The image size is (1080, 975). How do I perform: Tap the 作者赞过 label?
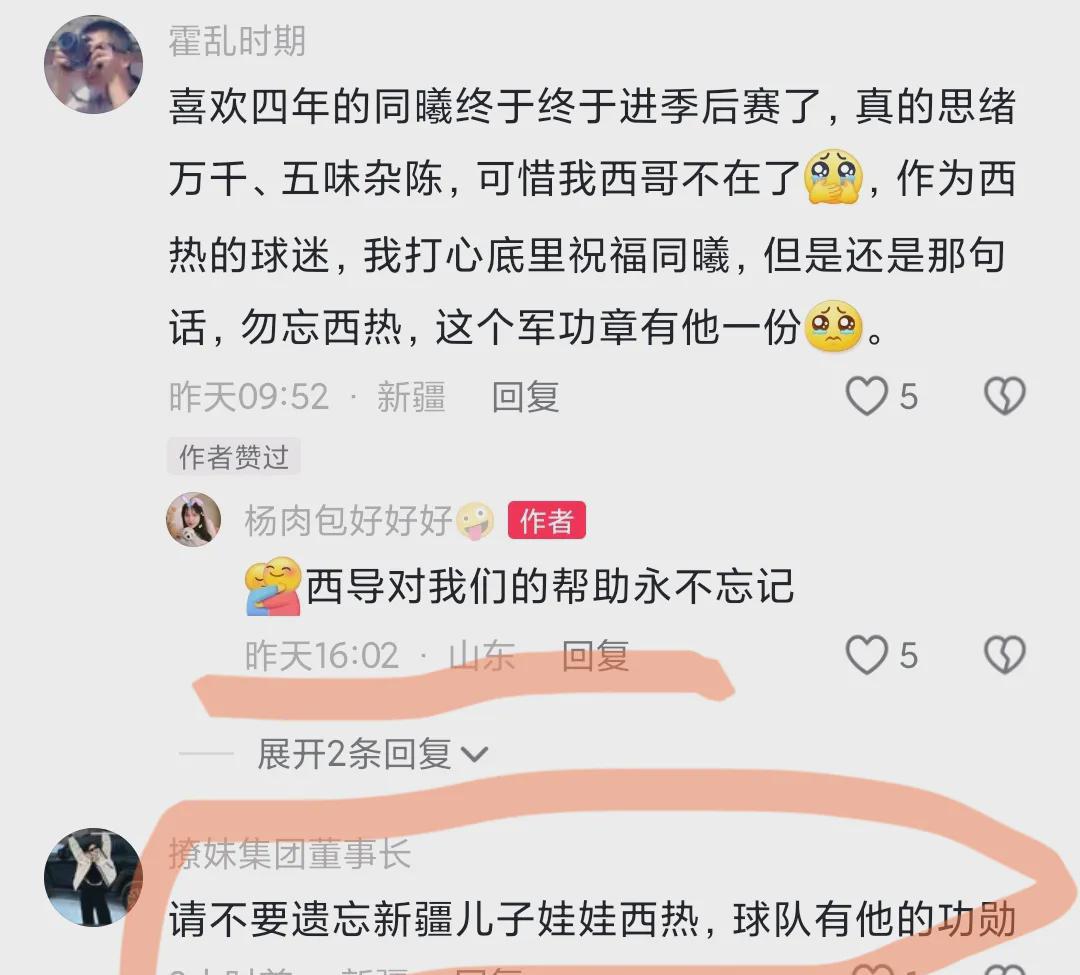point(233,457)
